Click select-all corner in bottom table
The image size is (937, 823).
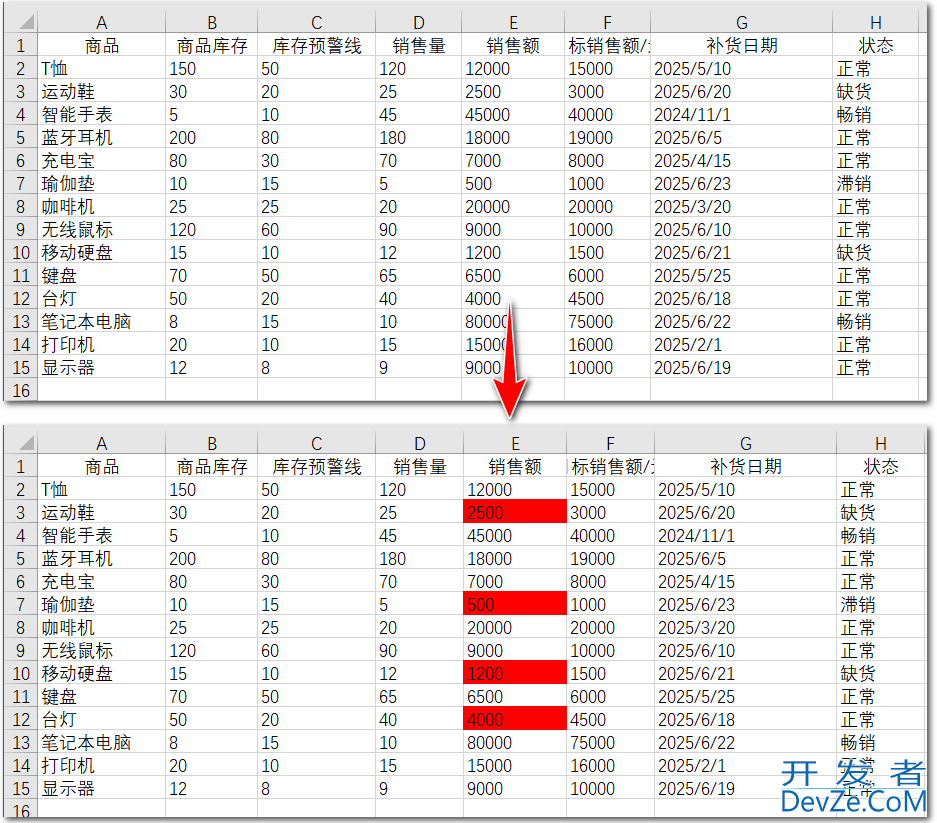coord(20,443)
